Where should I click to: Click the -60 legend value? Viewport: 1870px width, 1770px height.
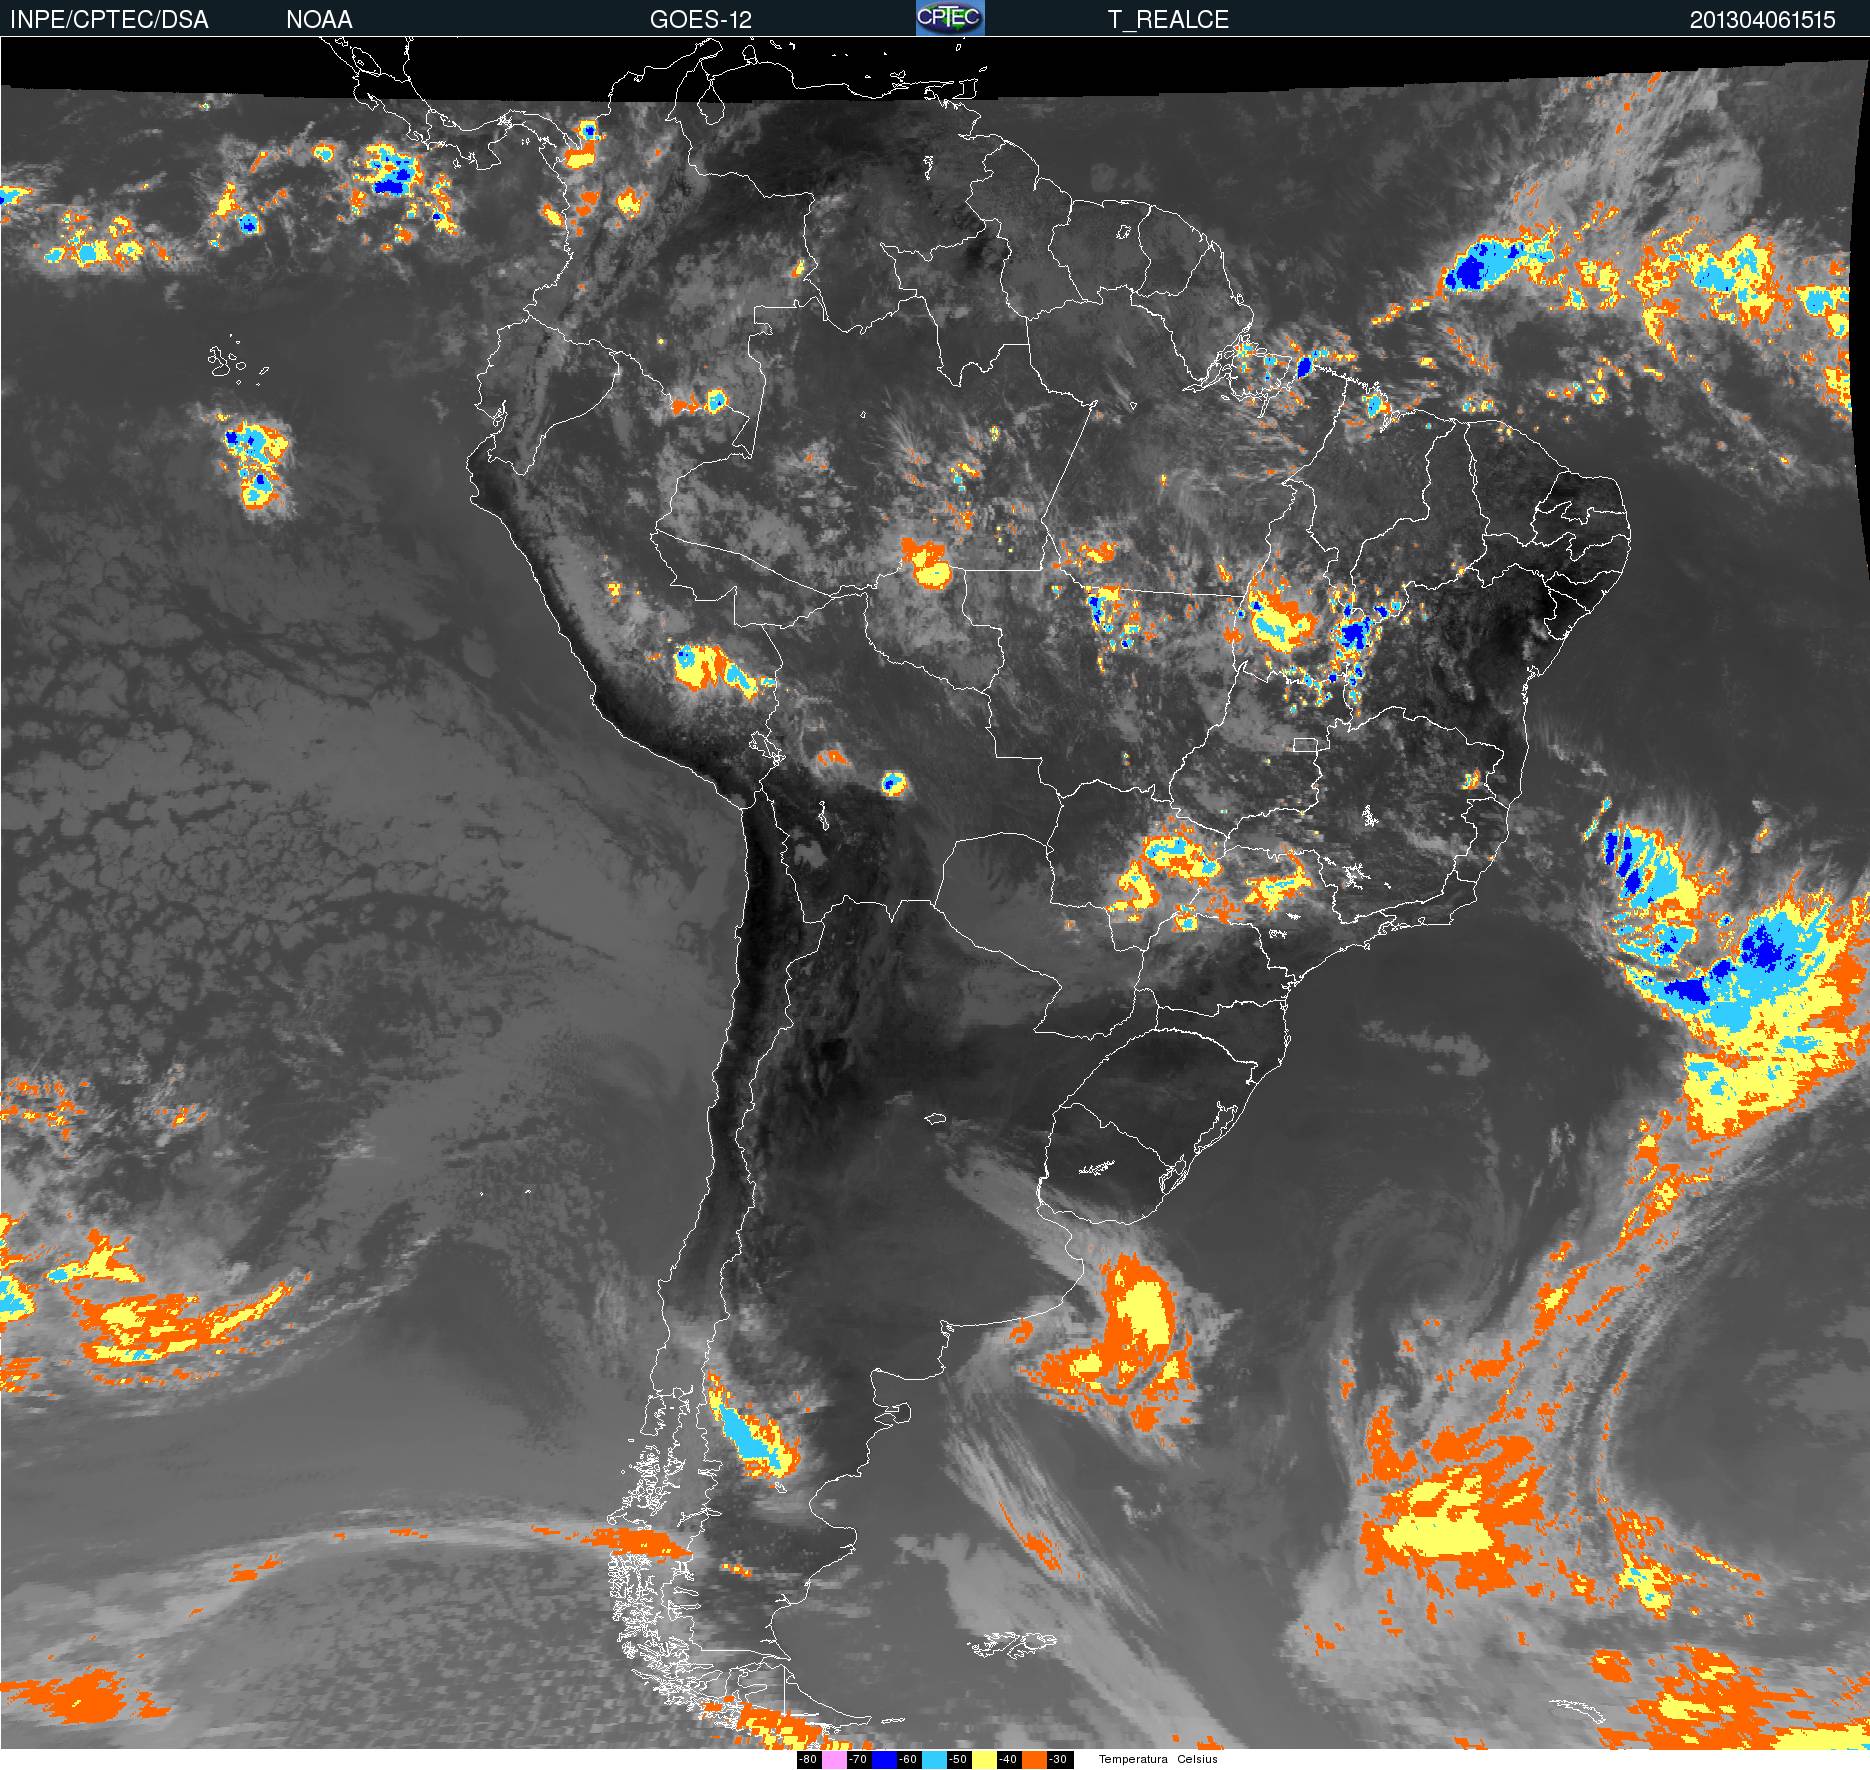909,1759
